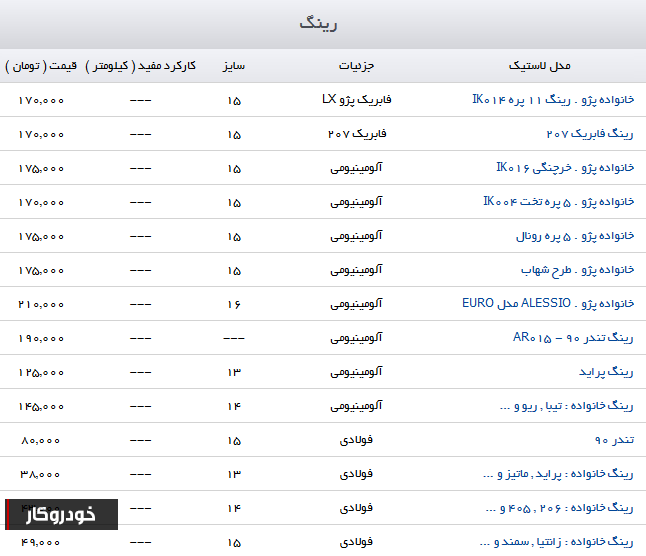This screenshot has height=556, width=646.
Task: Click the رینگ table title
Action: point(318,23)
